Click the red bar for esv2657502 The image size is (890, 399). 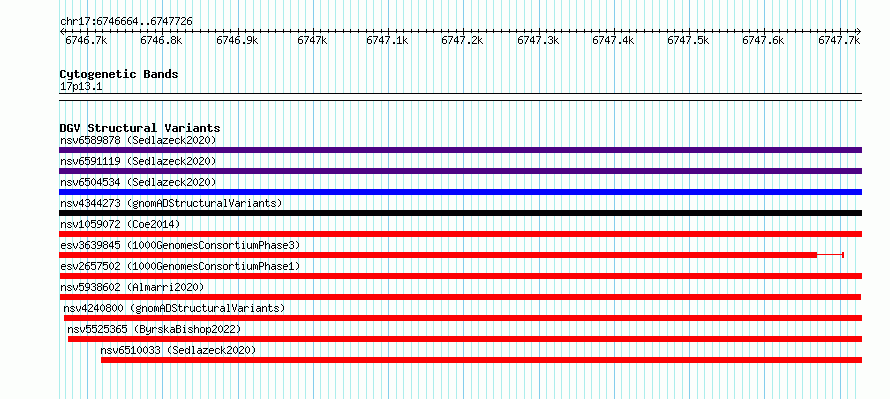(460, 276)
